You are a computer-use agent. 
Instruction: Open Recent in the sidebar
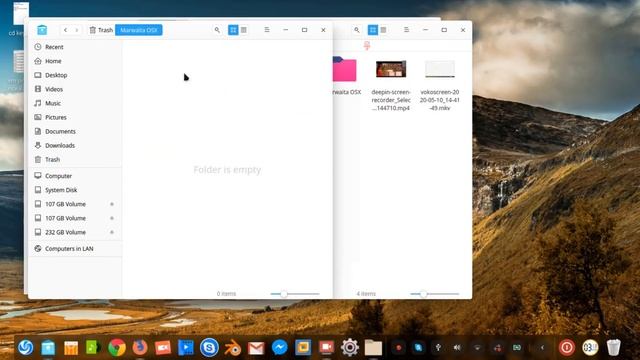pyautogui.click(x=75, y=47)
